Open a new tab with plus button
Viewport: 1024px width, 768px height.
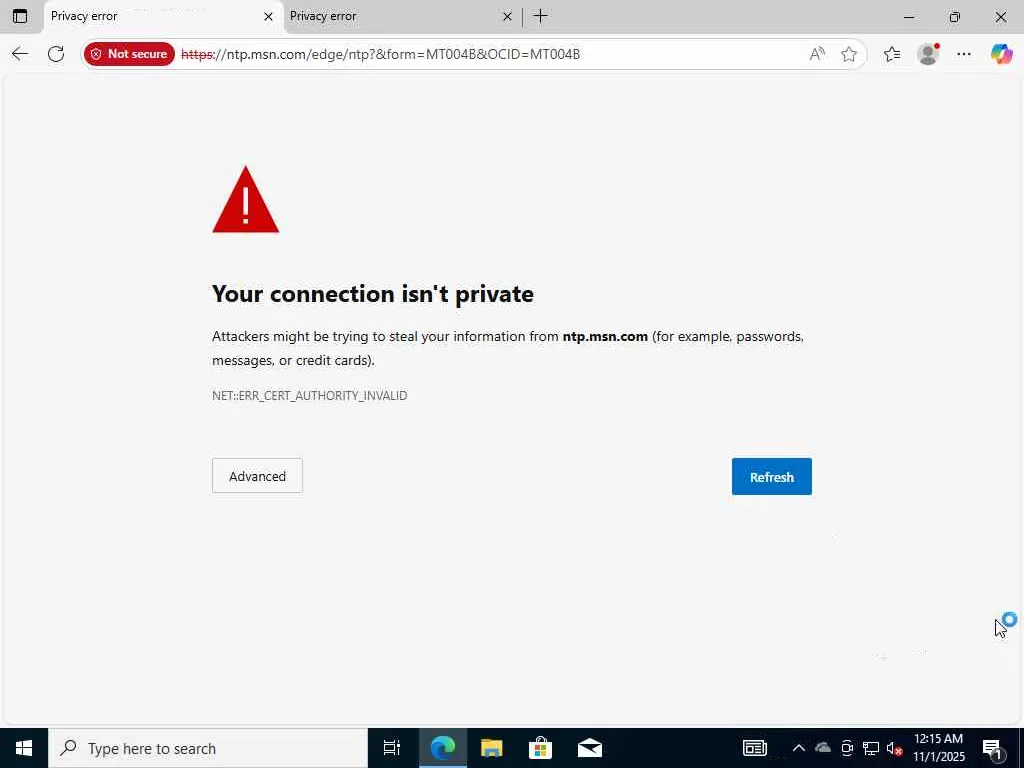click(x=541, y=16)
